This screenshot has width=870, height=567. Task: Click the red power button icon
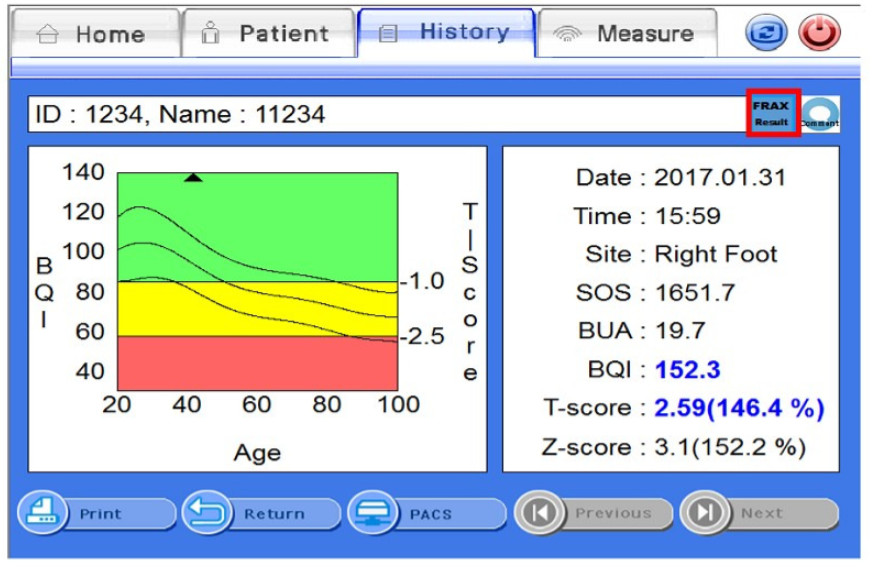click(819, 33)
